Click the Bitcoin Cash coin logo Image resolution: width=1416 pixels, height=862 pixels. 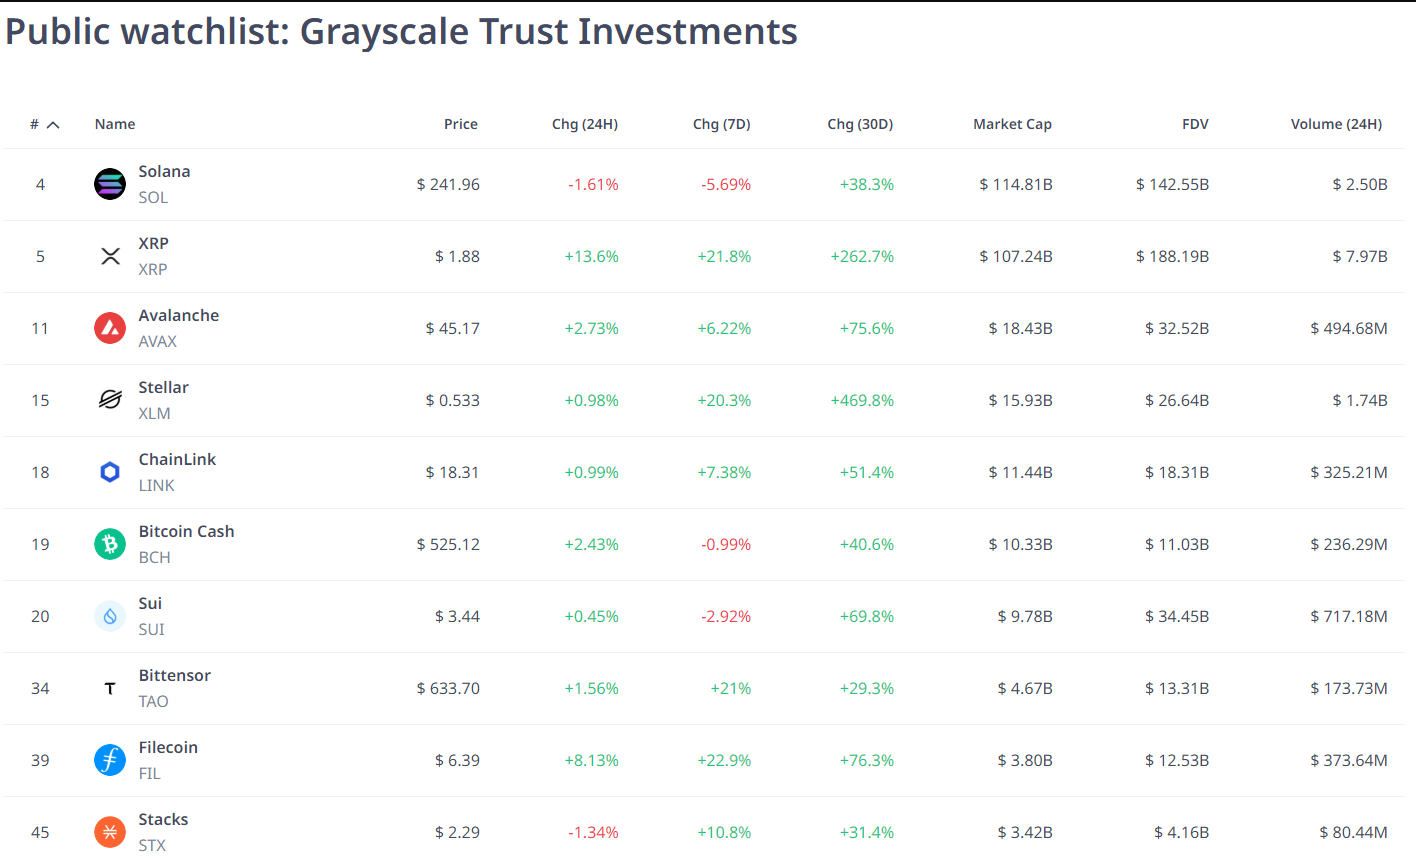coord(109,544)
